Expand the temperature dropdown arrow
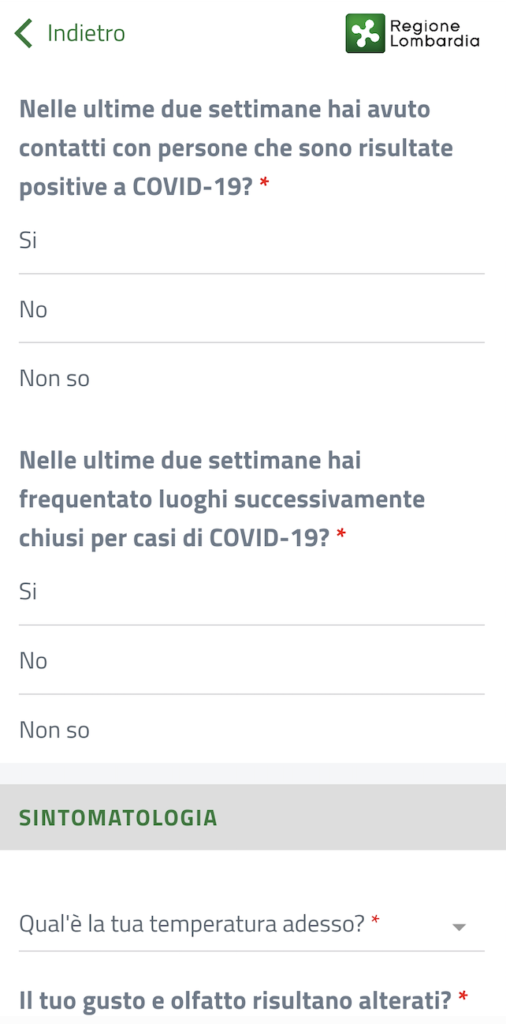Screen dimensions: 506x1024 pyautogui.click(x=459, y=927)
